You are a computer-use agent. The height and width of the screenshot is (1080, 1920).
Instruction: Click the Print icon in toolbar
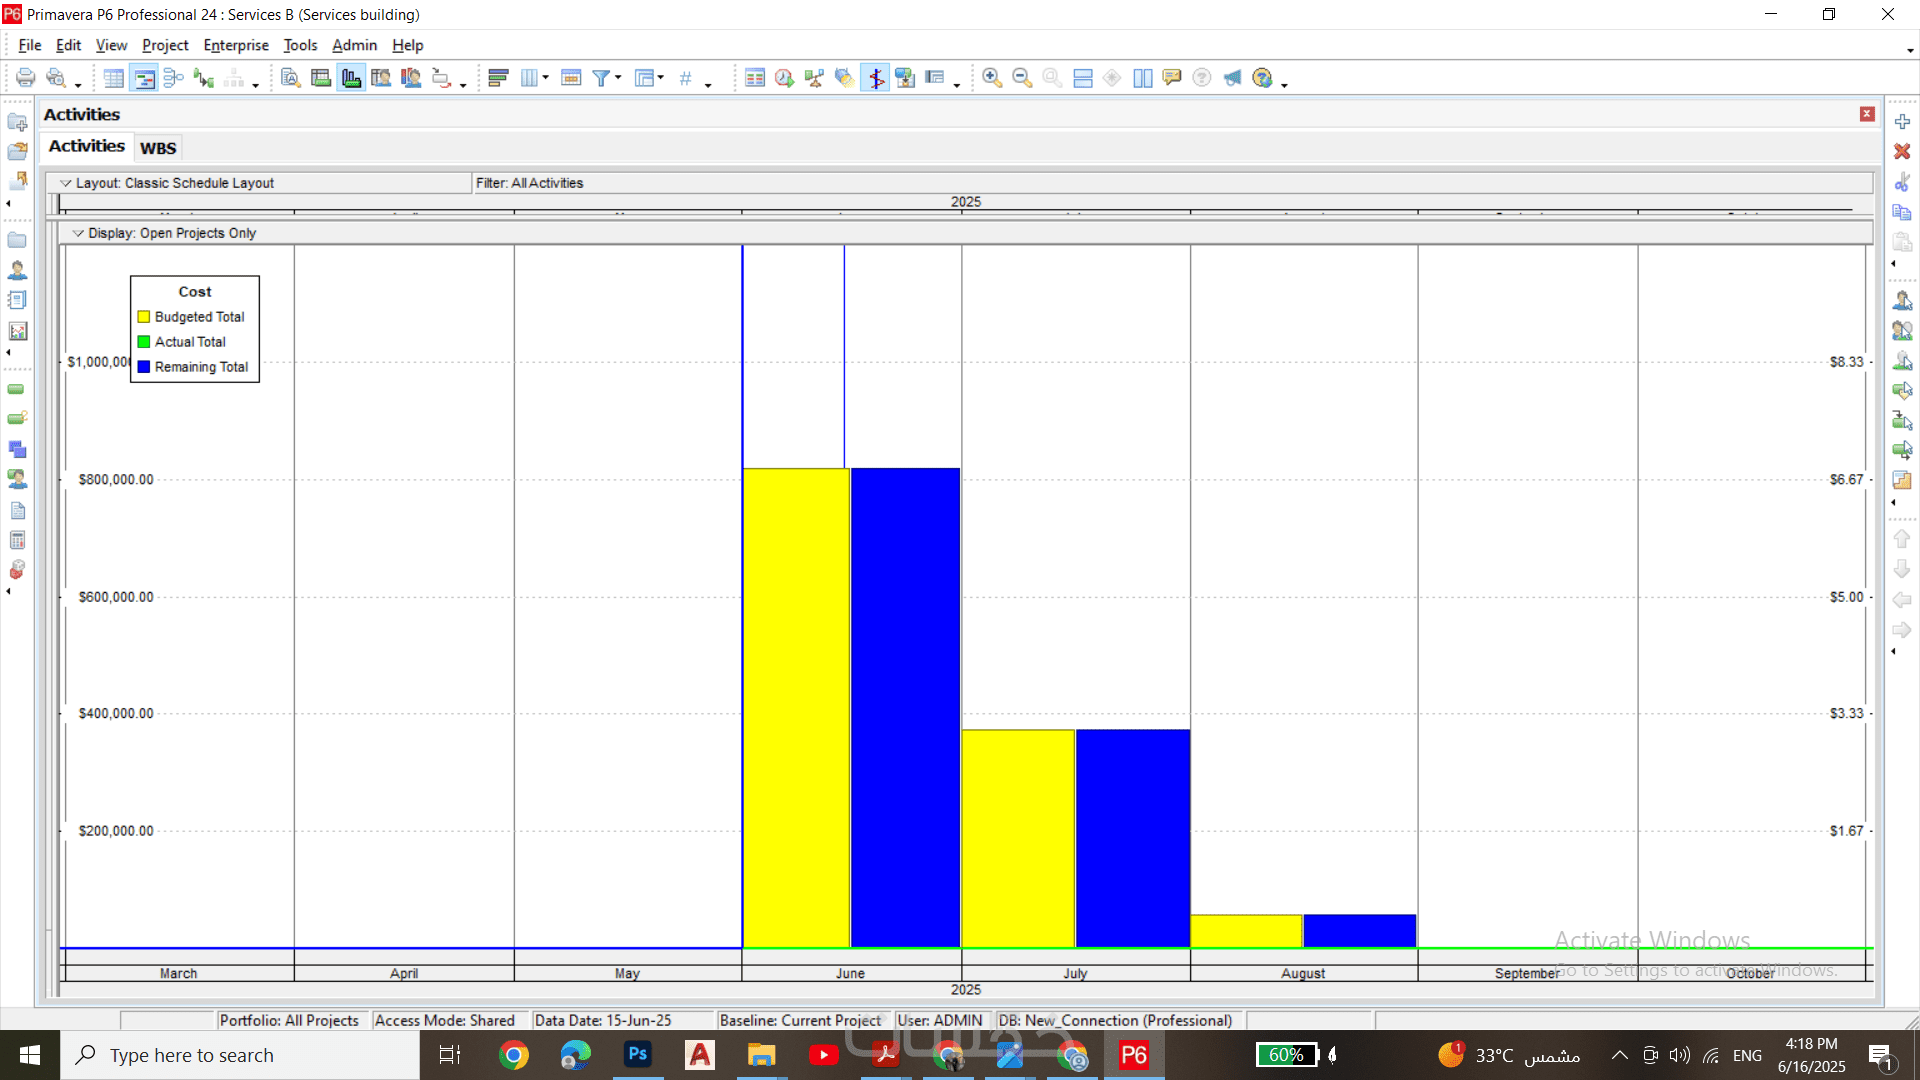(25, 78)
